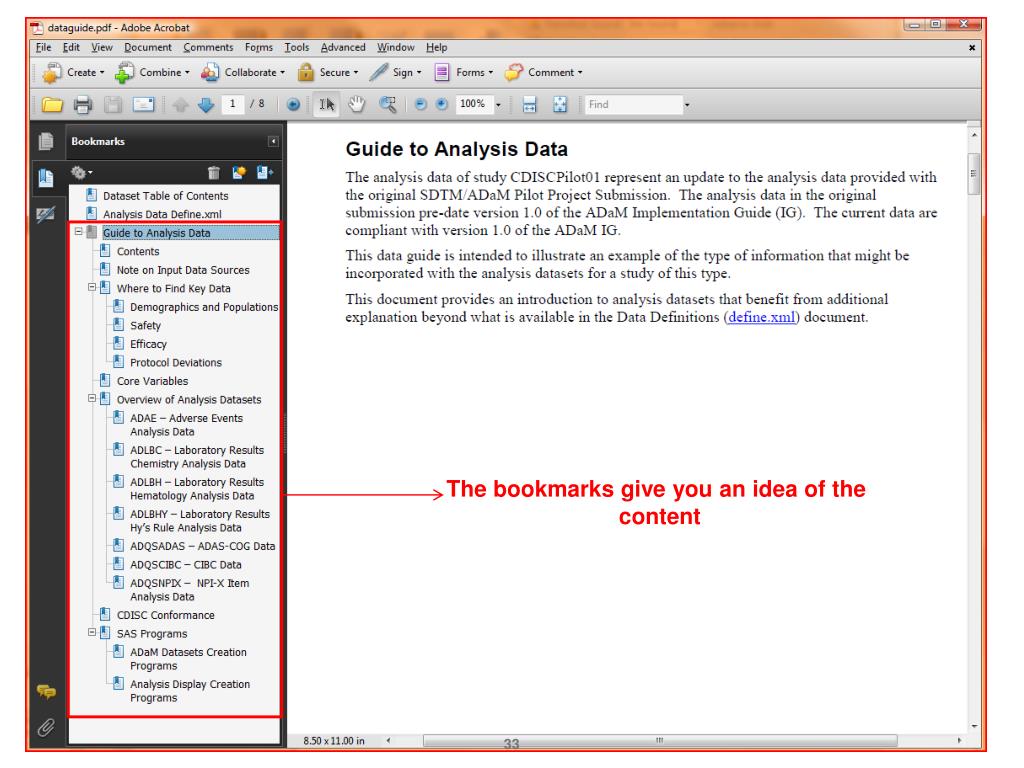Click the Zoom Out minus button

pyautogui.click(x=421, y=104)
